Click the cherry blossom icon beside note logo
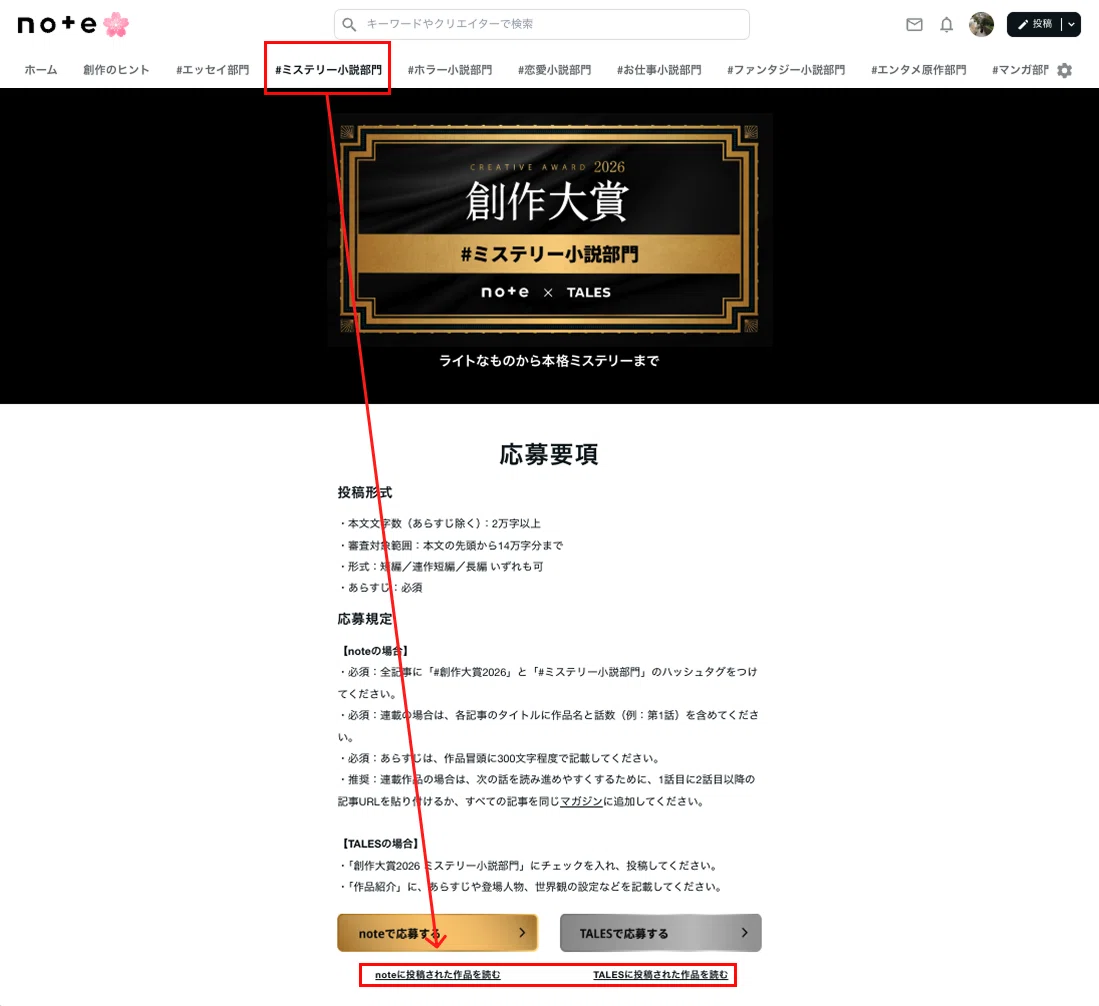1099x1006 pixels. click(x=116, y=25)
